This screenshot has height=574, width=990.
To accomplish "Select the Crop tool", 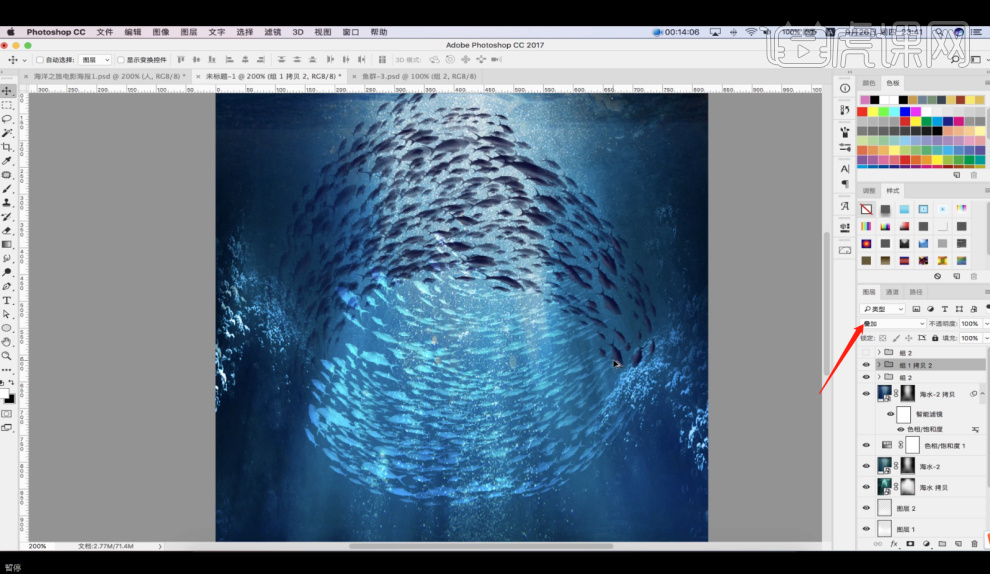I will point(7,146).
